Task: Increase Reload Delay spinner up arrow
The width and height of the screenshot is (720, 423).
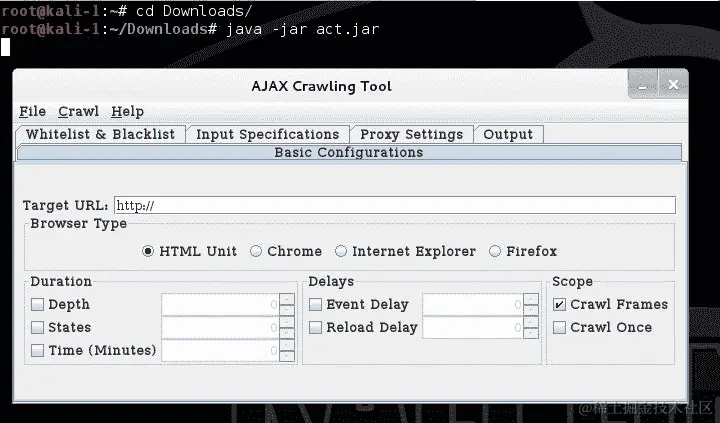Action: point(531,322)
